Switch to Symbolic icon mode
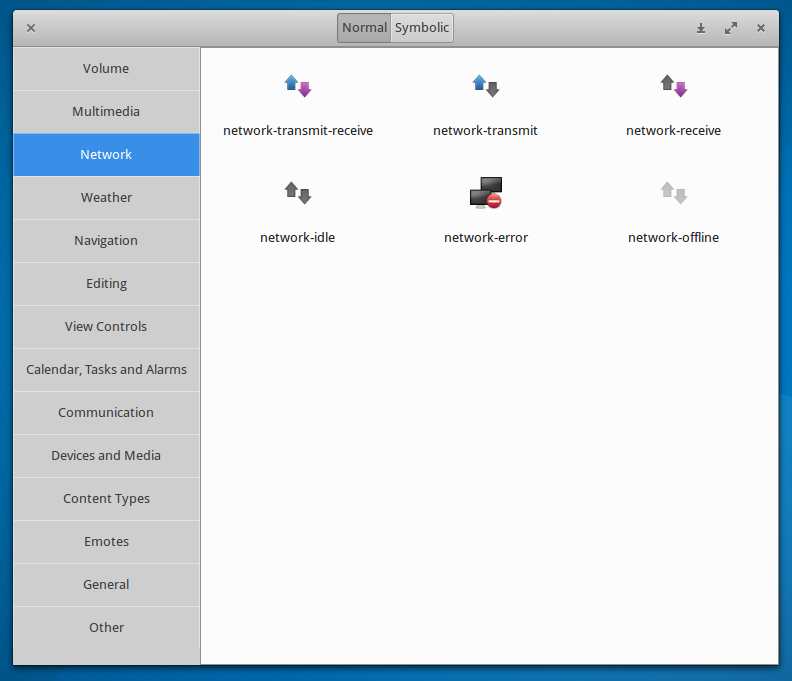792x681 pixels. pyautogui.click(x=422, y=28)
